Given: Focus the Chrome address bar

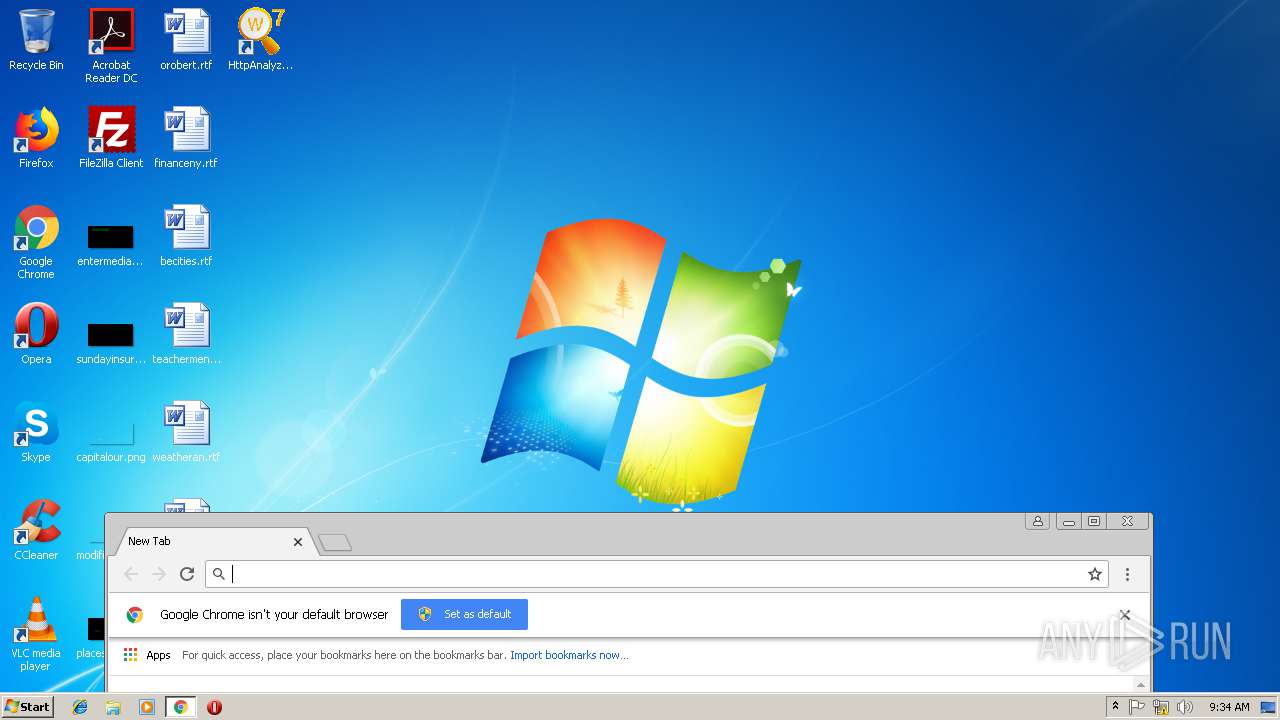Looking at the screenshot, I should click(655, 574).
